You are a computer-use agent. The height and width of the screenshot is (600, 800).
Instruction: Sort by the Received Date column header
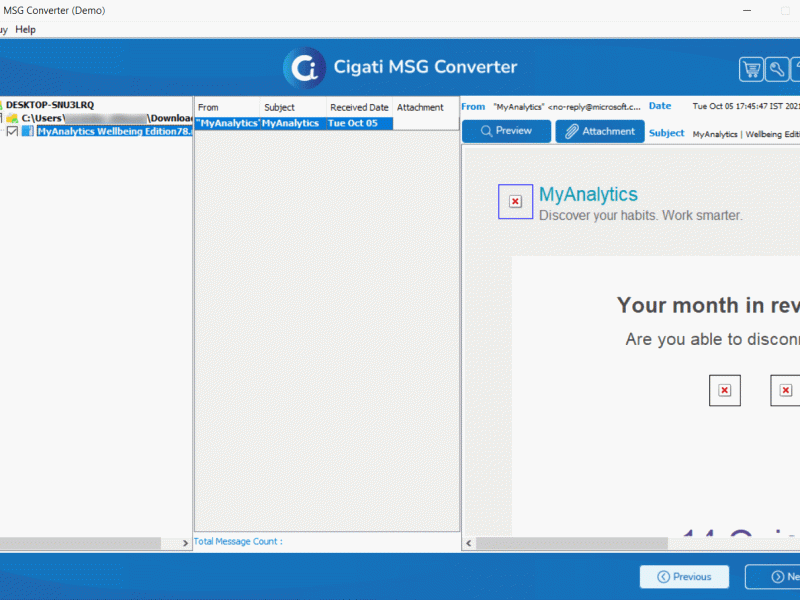click(x=359, y=108)
